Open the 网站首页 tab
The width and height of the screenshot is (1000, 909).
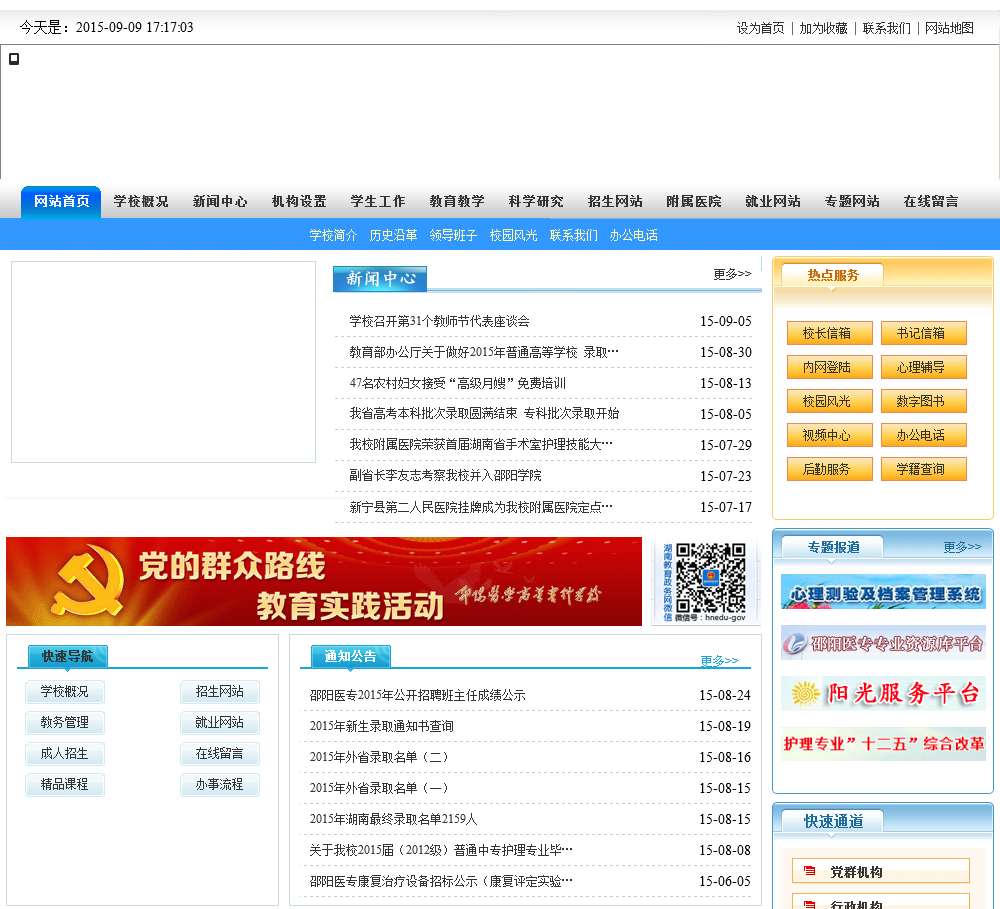pyautogui.click(x=61, y=202)
